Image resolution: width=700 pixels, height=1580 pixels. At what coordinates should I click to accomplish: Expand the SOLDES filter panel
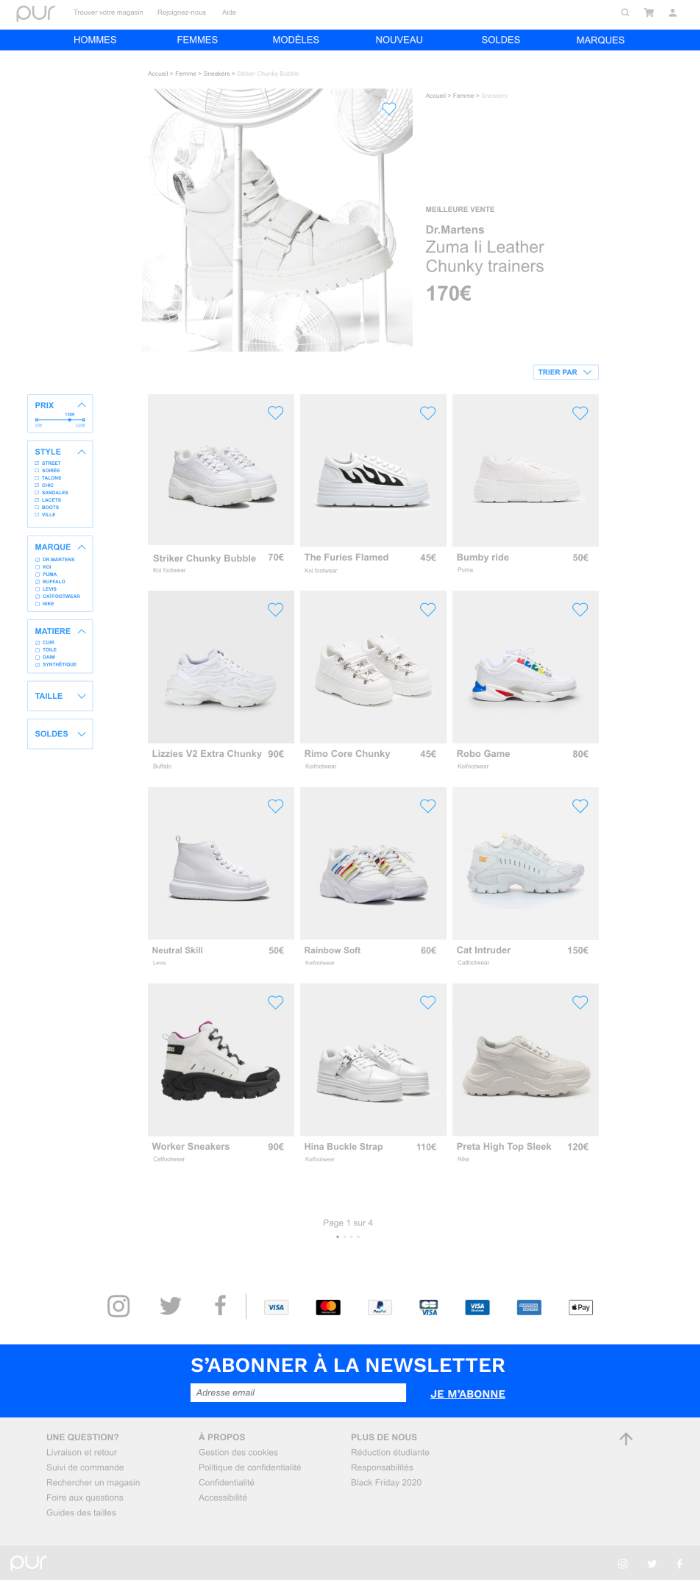point(60,734)
